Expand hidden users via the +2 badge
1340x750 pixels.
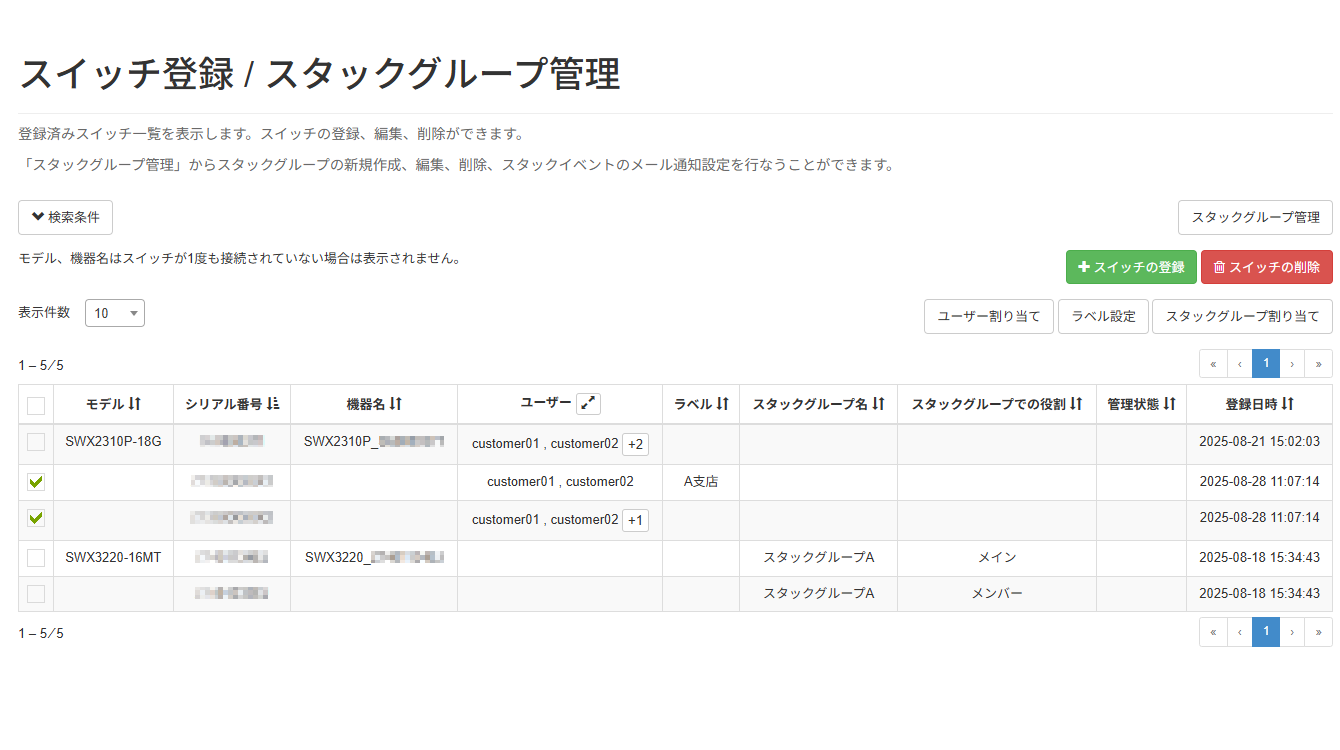coord(637,443)
